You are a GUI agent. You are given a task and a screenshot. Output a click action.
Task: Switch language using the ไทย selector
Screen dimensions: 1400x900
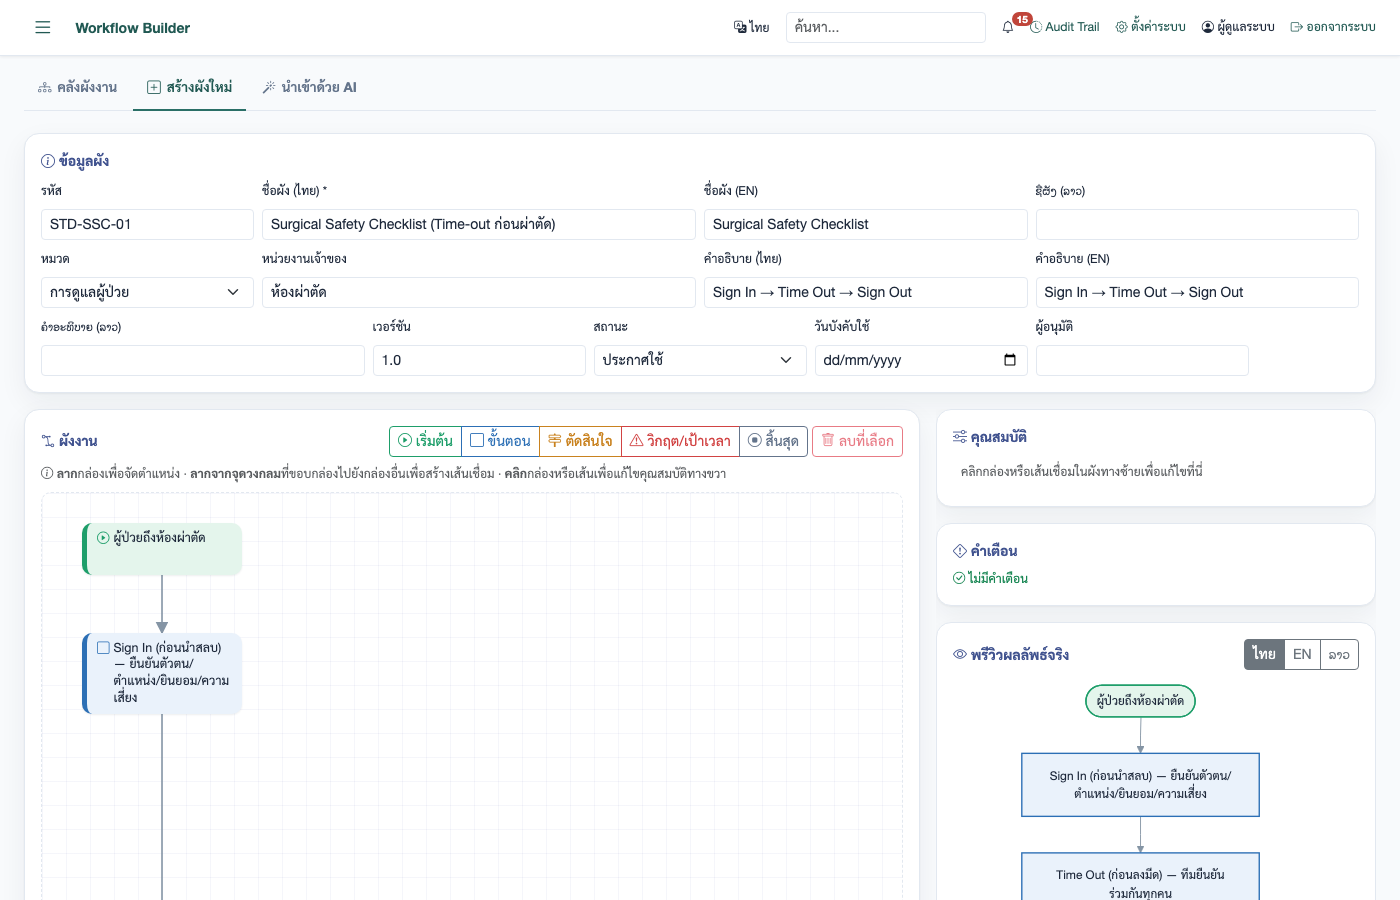tap(751, 27)
